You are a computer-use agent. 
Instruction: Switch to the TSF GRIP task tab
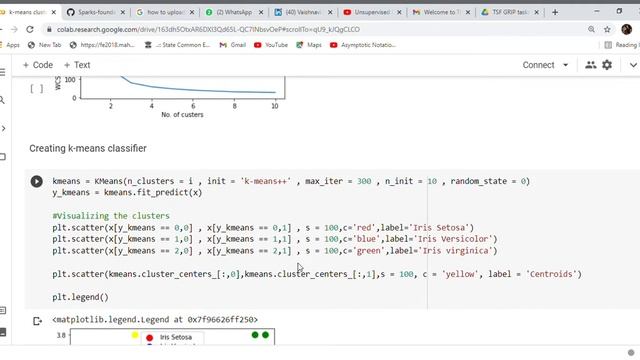pos(510,12)
